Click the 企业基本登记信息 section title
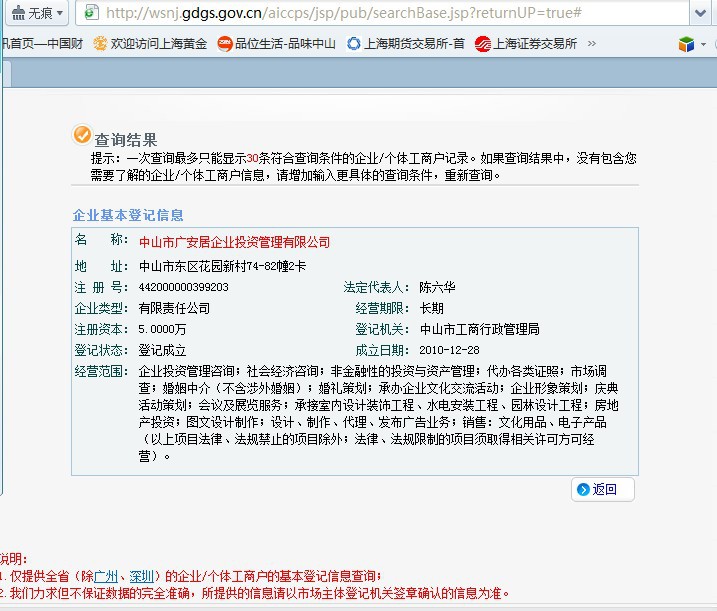 point(128,215)
